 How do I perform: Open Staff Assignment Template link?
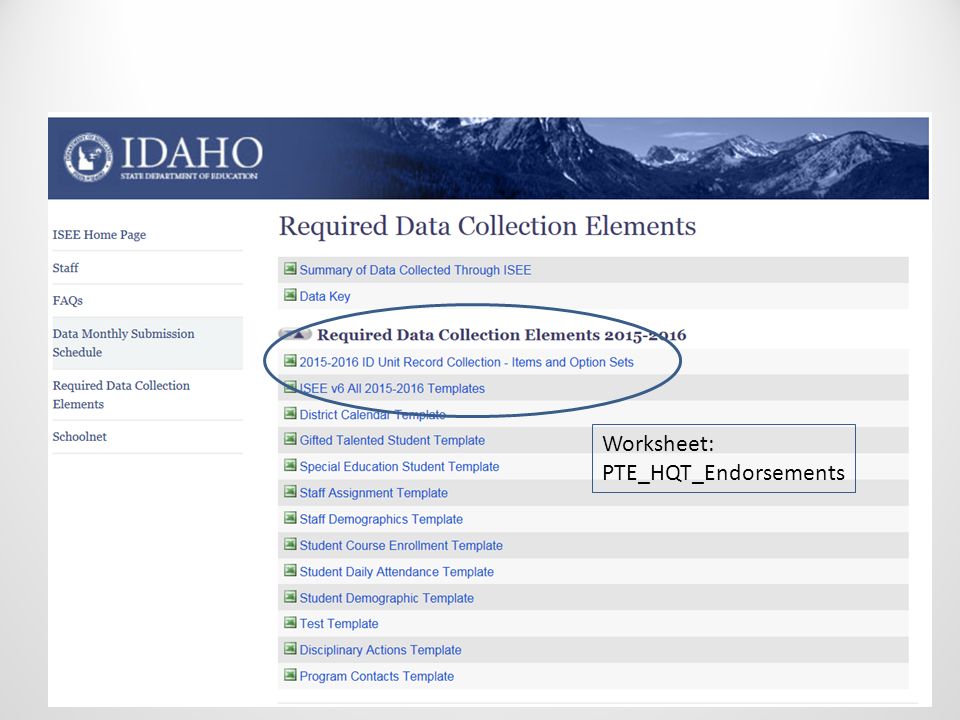pyautogui.click(x=373, y=493)
